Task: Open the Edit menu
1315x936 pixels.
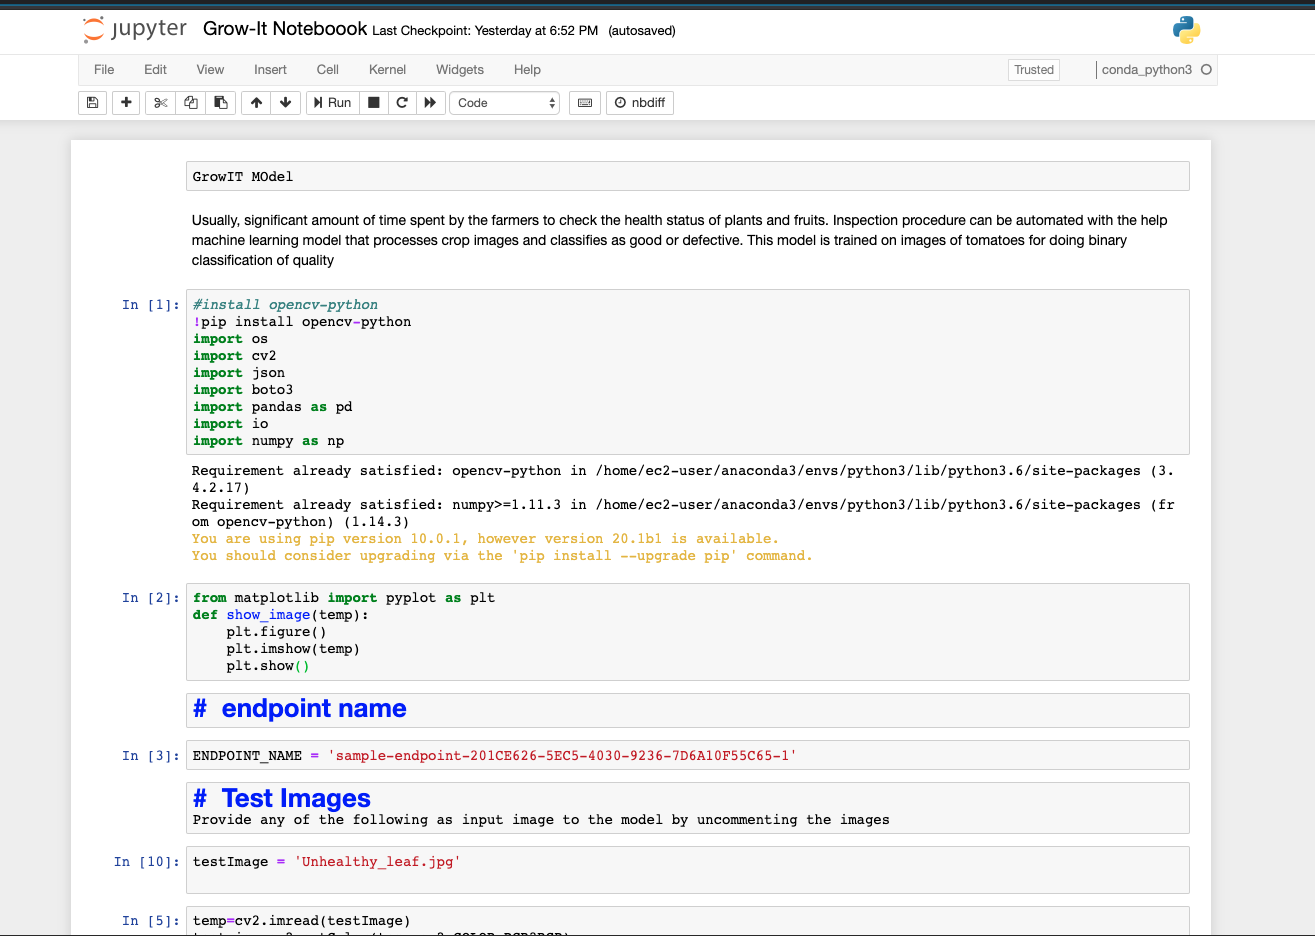Action: [155, 70]
